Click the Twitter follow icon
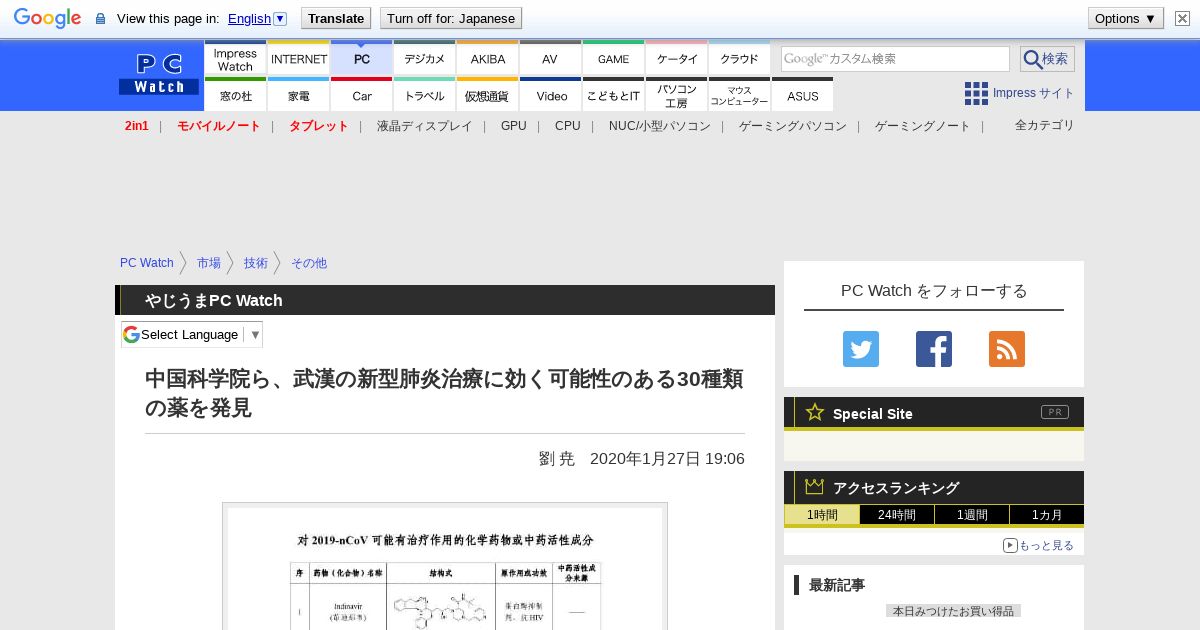 coord(860,349)
